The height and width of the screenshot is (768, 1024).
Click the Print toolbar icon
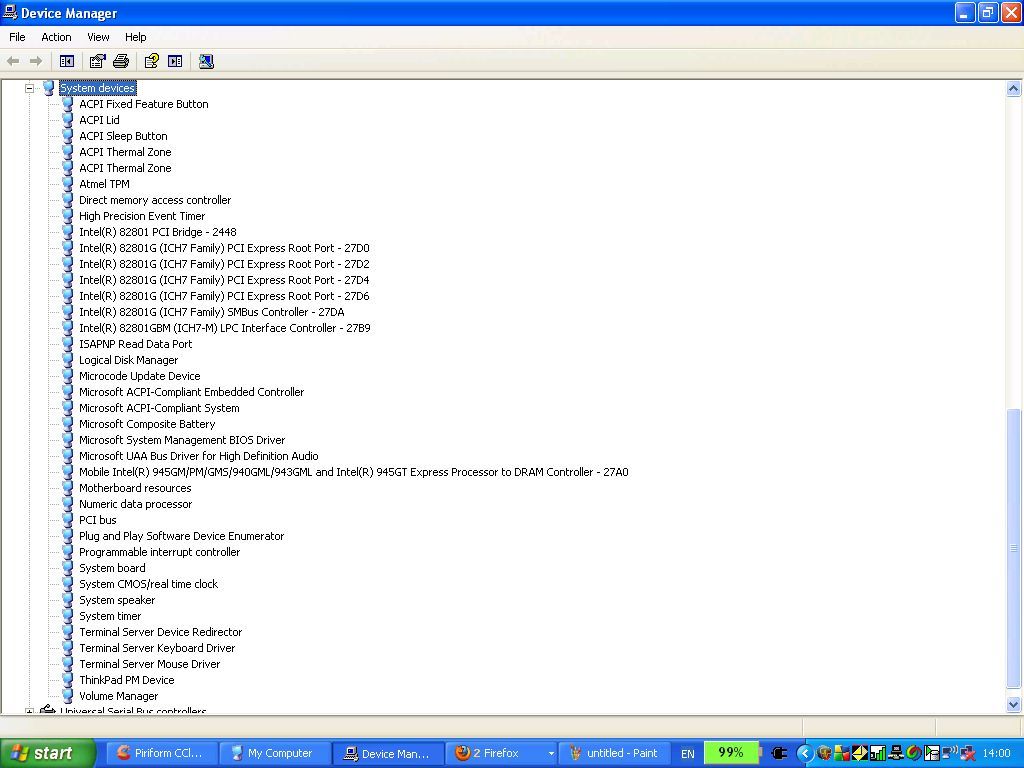pyautogui.click(x=121, y=61)
